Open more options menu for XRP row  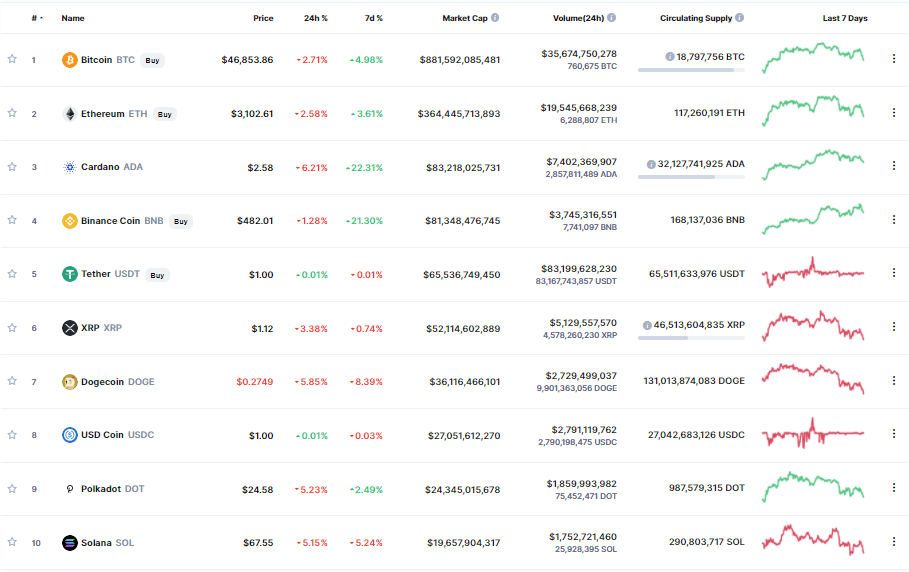[894, 327]
